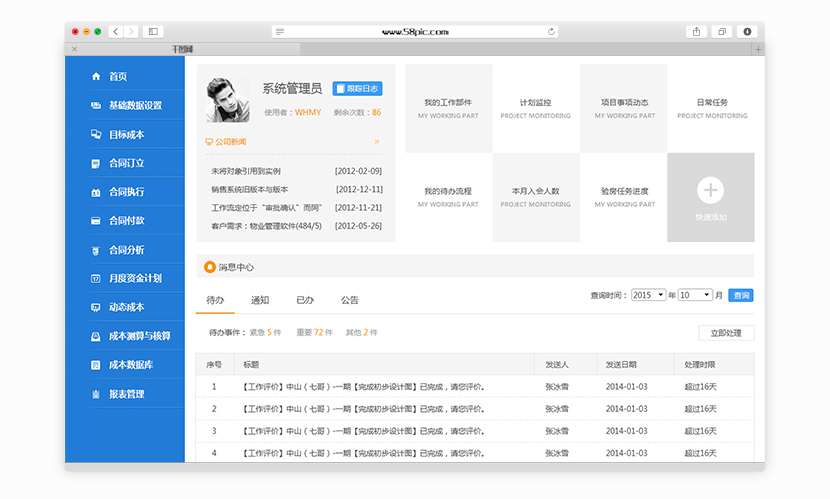
Task: Show all tabs overview icon
Action: (x=721, y=32)
